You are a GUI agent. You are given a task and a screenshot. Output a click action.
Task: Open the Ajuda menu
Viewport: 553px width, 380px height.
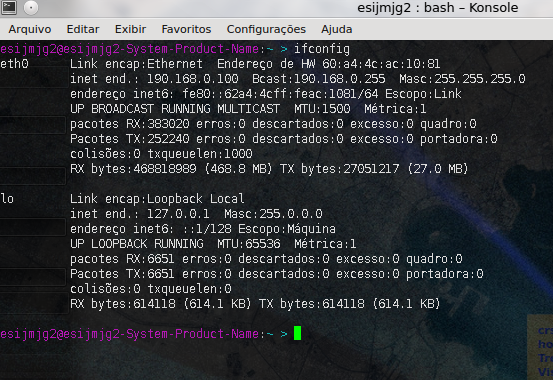(x=336, y=29)
